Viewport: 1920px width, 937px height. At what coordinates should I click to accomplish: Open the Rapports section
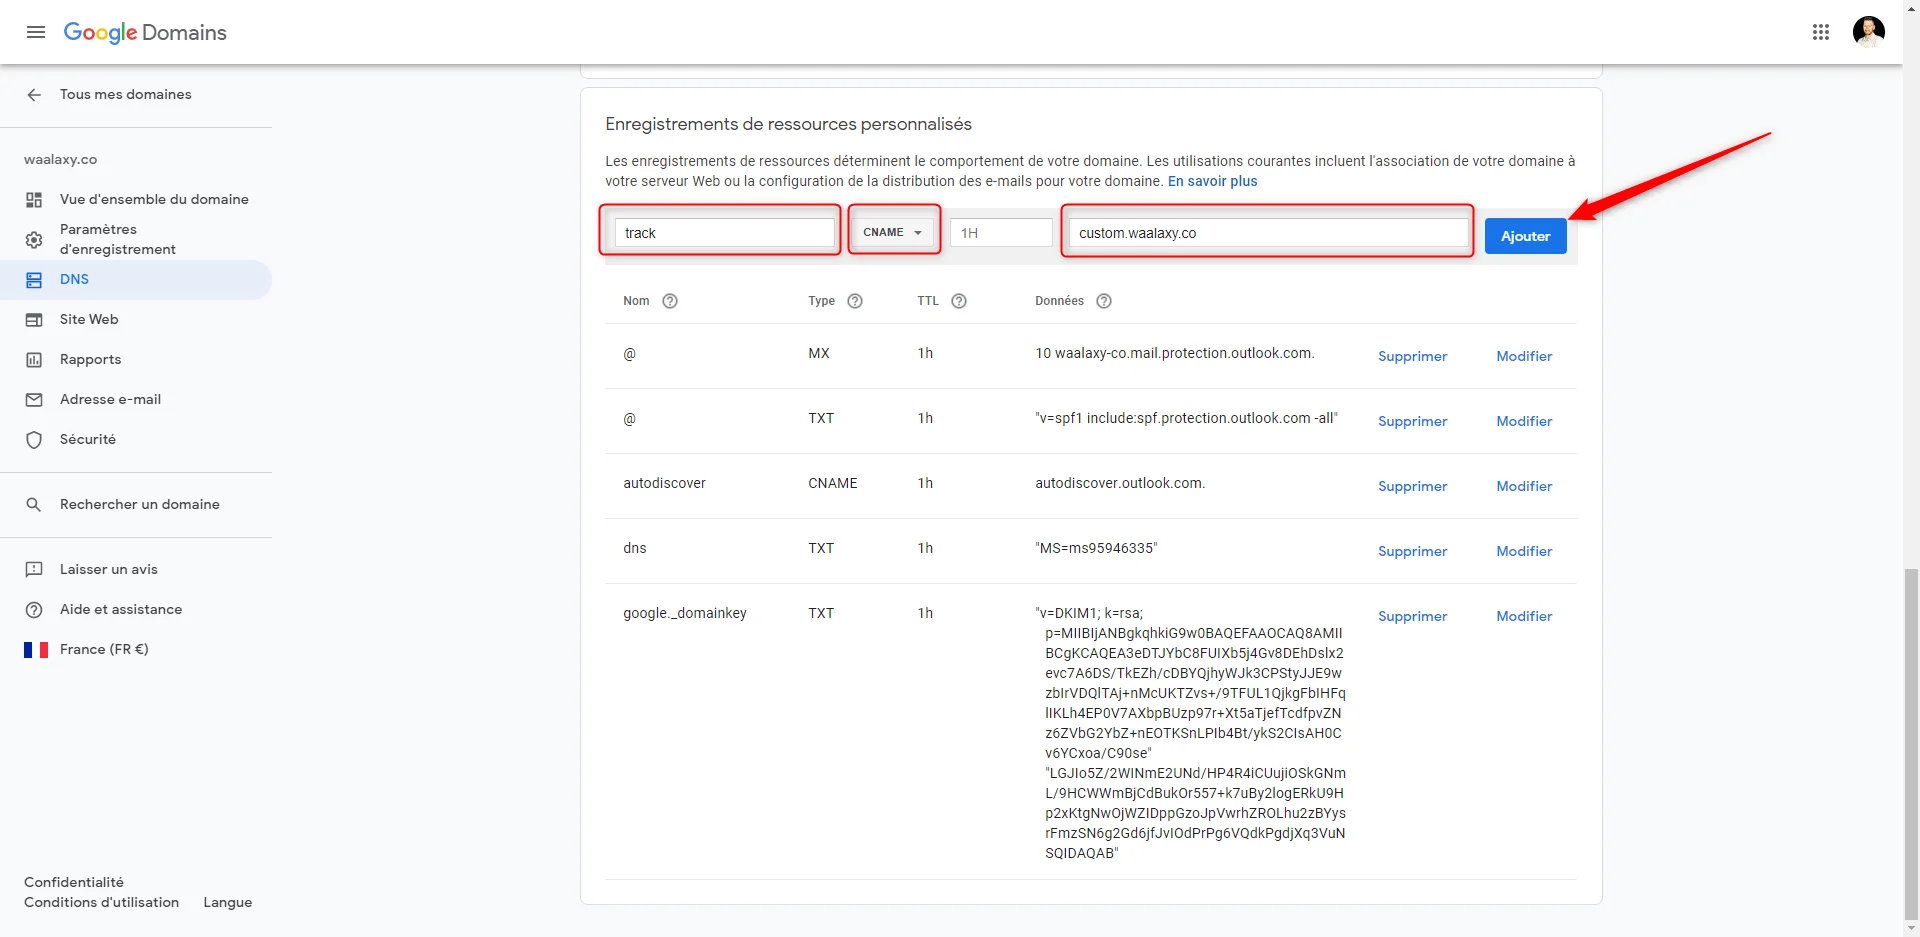[x=90, y=359]
